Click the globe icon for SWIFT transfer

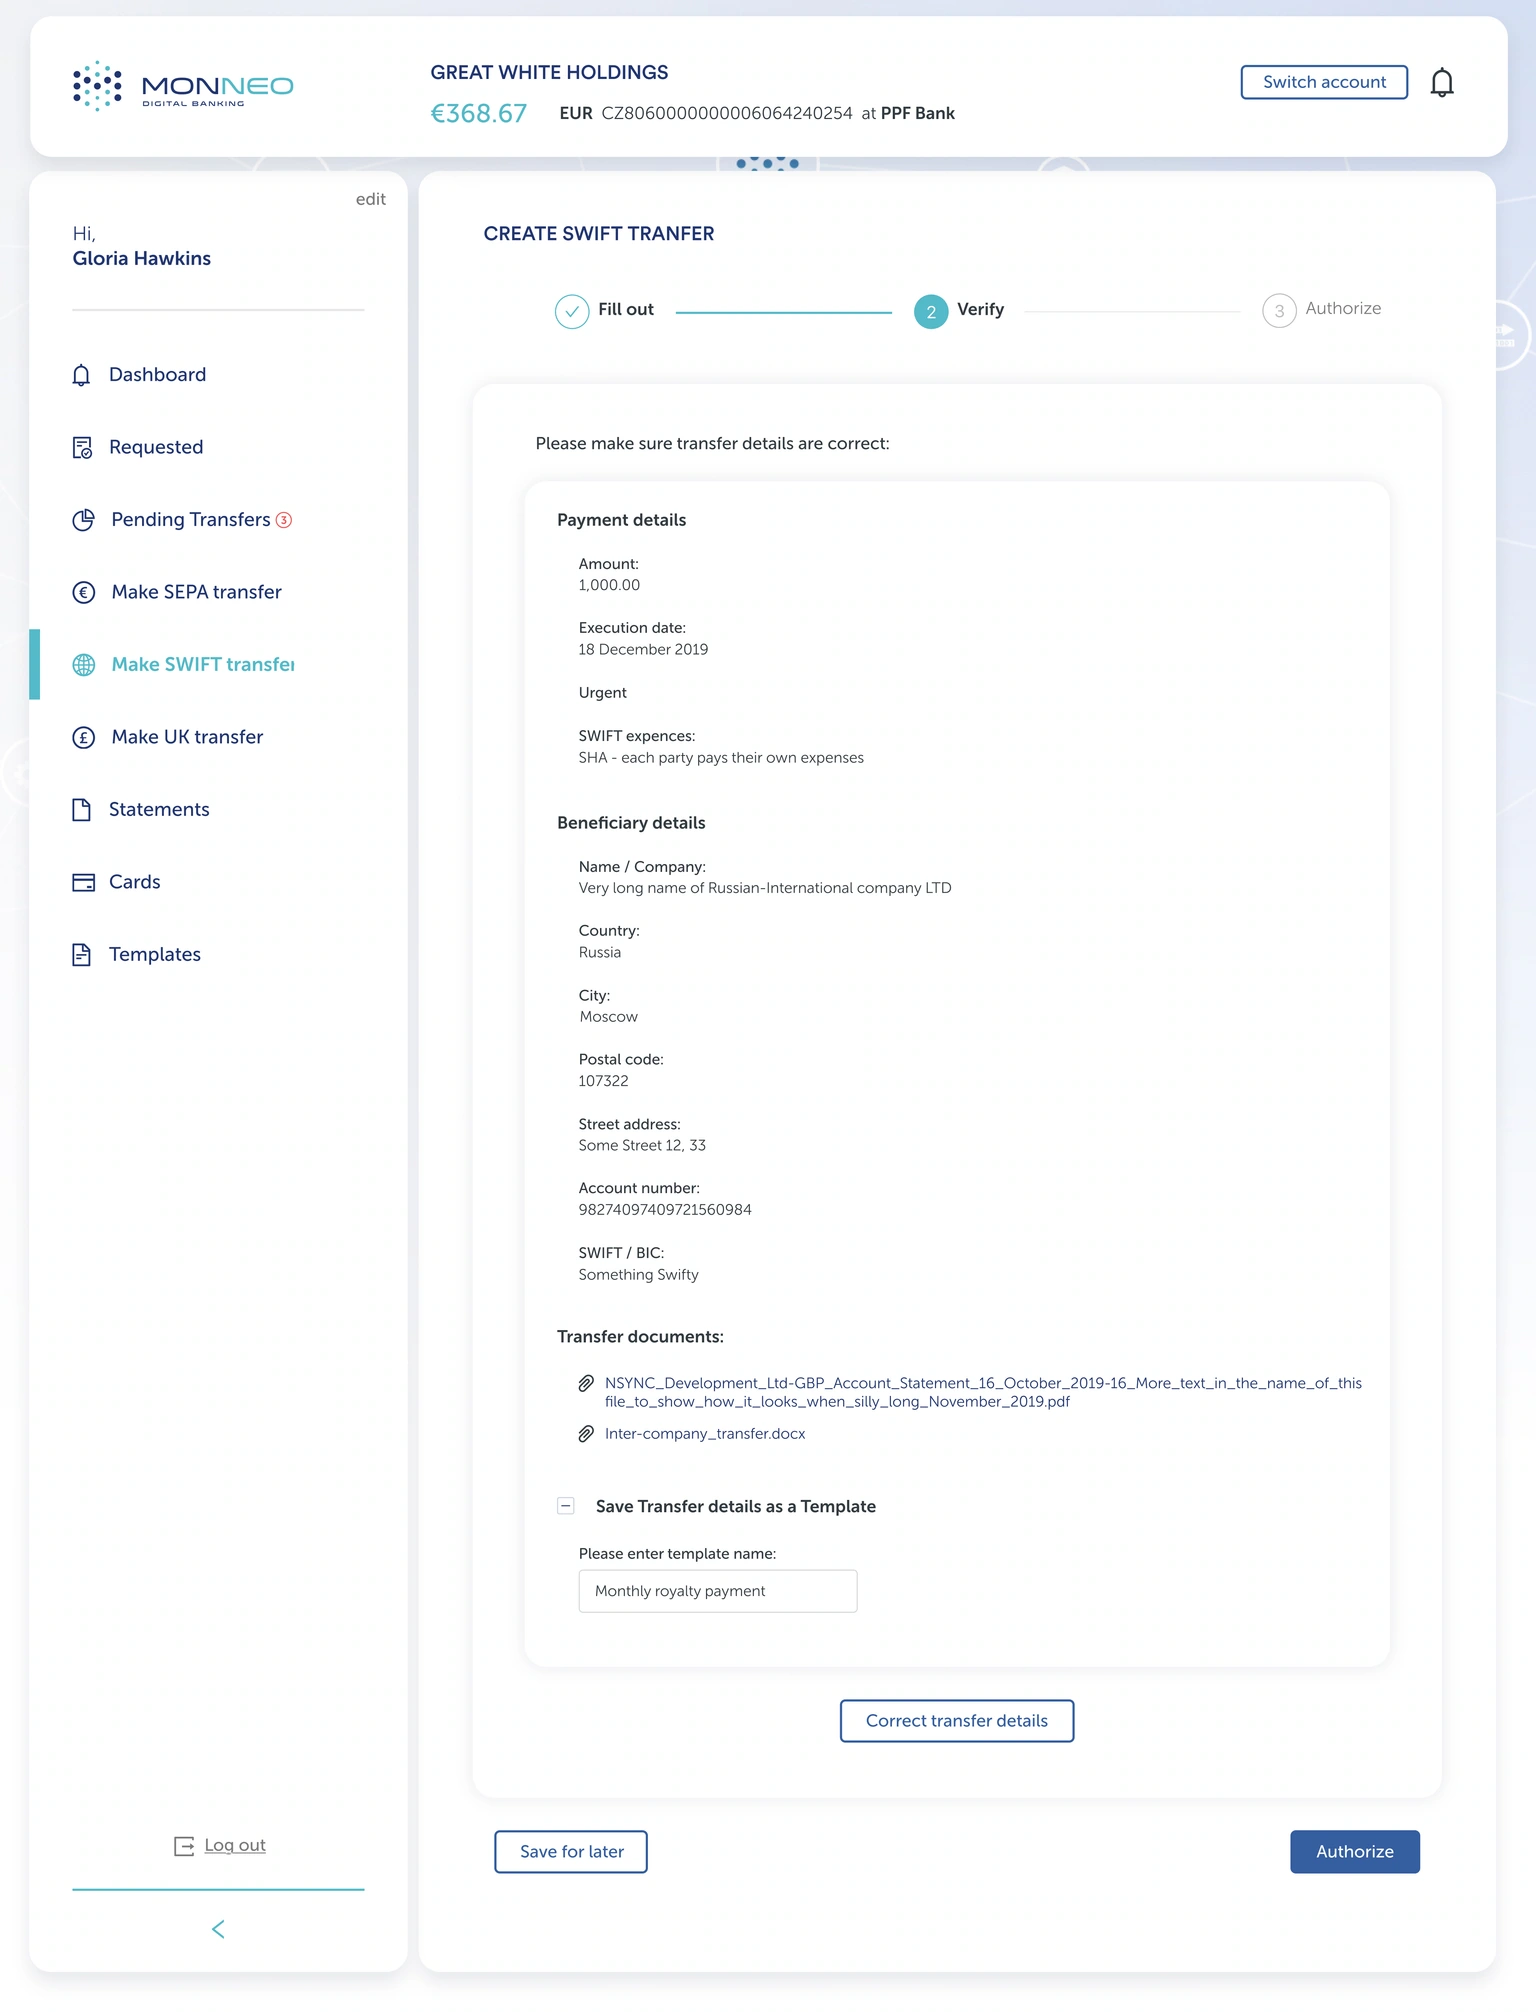(x=84, y=665)
